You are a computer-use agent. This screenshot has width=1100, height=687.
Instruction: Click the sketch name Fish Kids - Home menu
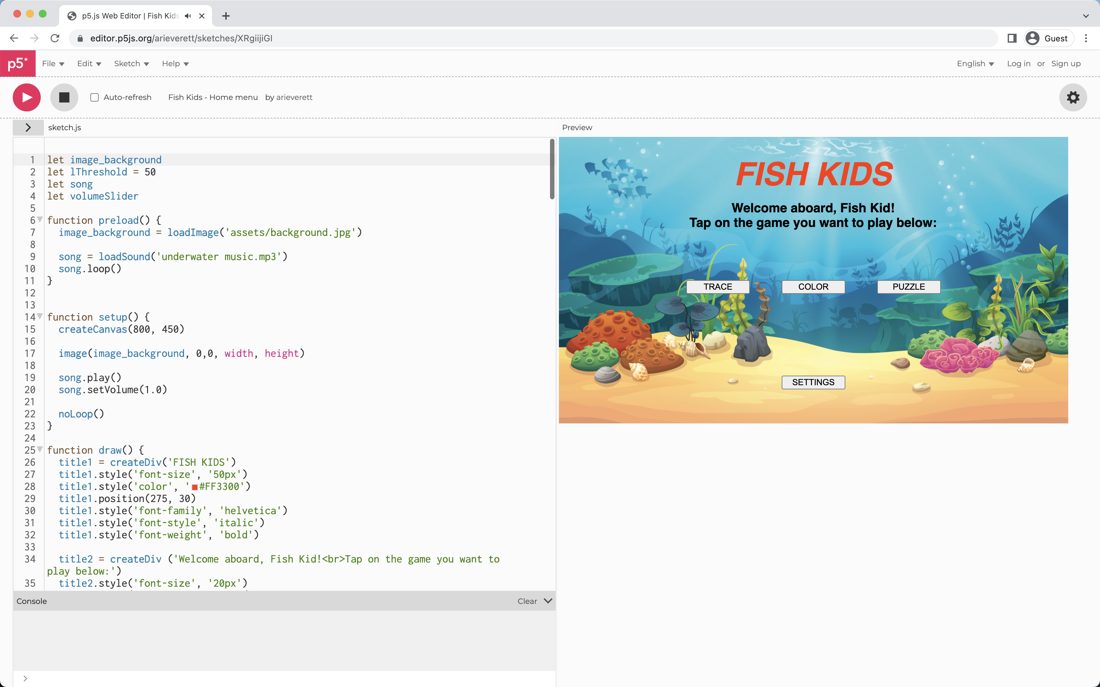213,98
